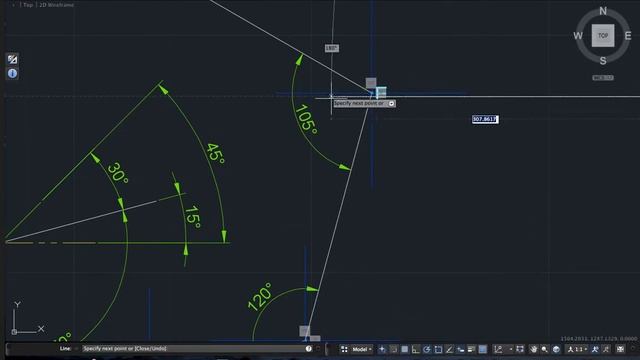Open the WCS dropdown below the ViewCube

tap(603, 78)
